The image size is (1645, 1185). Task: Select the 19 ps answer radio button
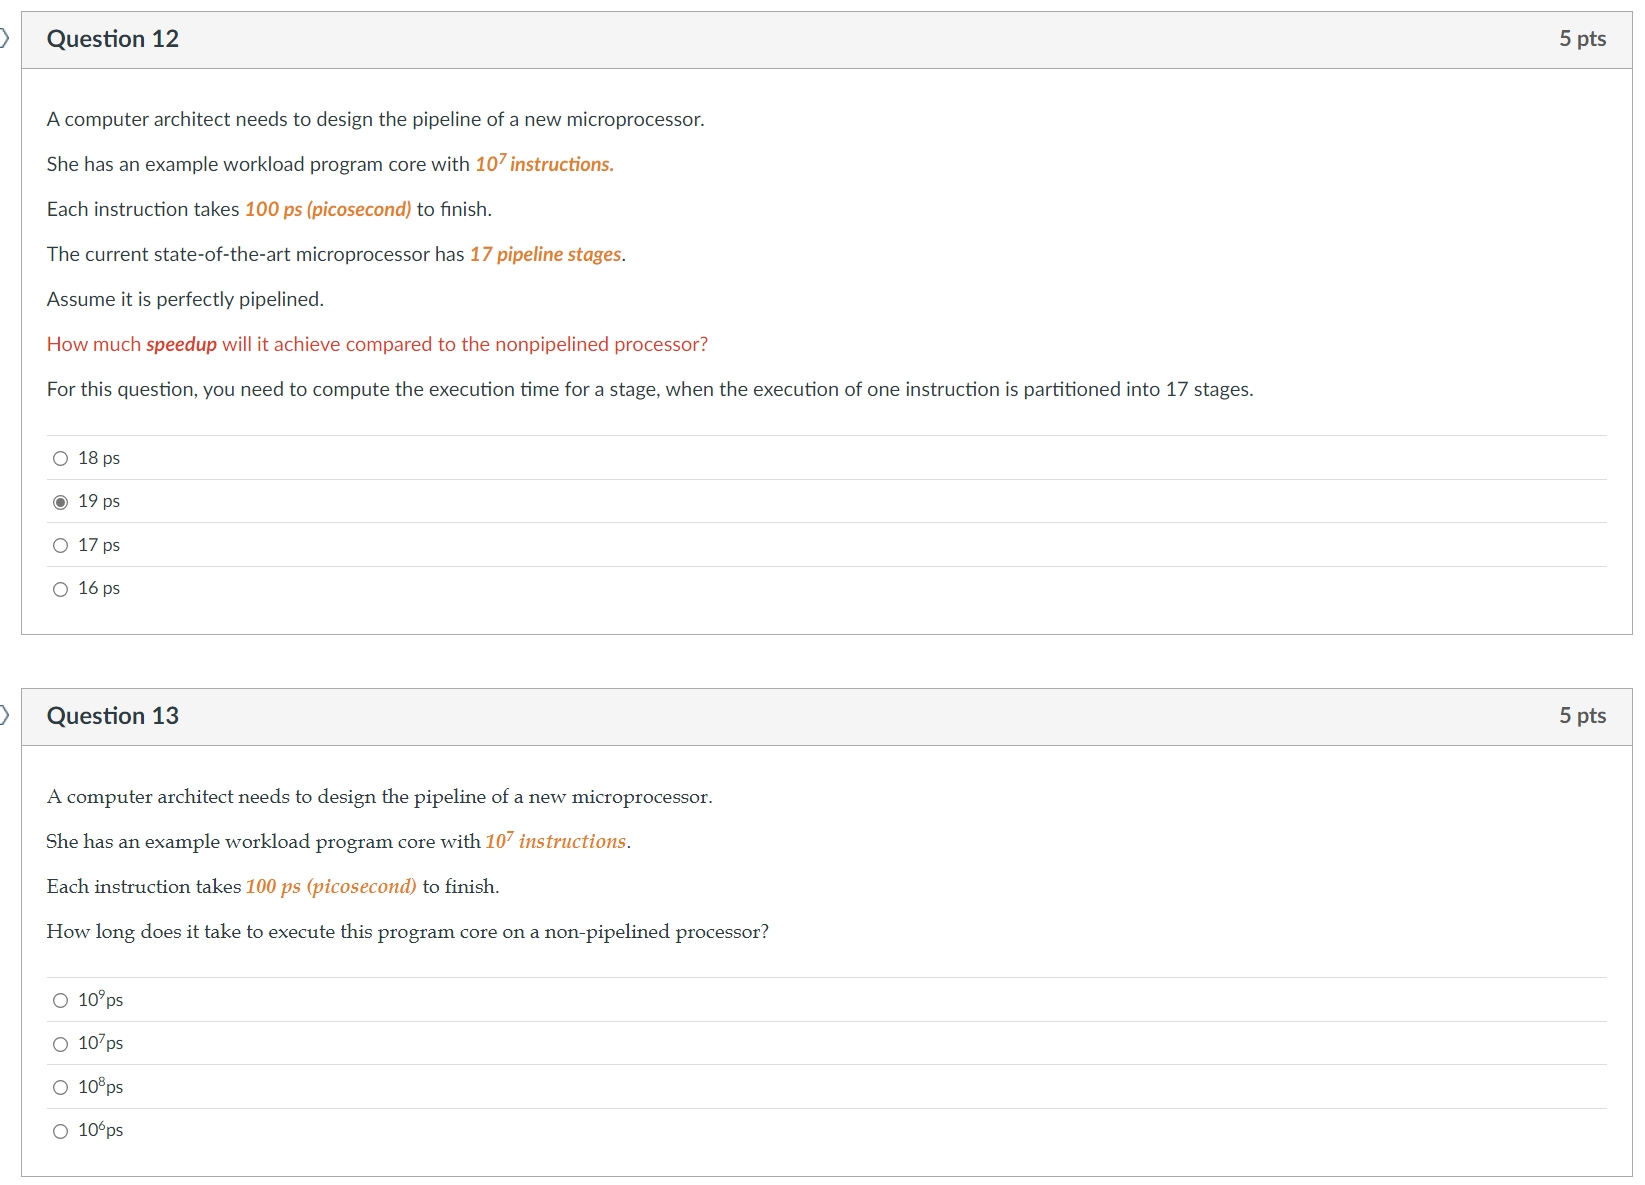pyautogui.click(x=61, y=502)
